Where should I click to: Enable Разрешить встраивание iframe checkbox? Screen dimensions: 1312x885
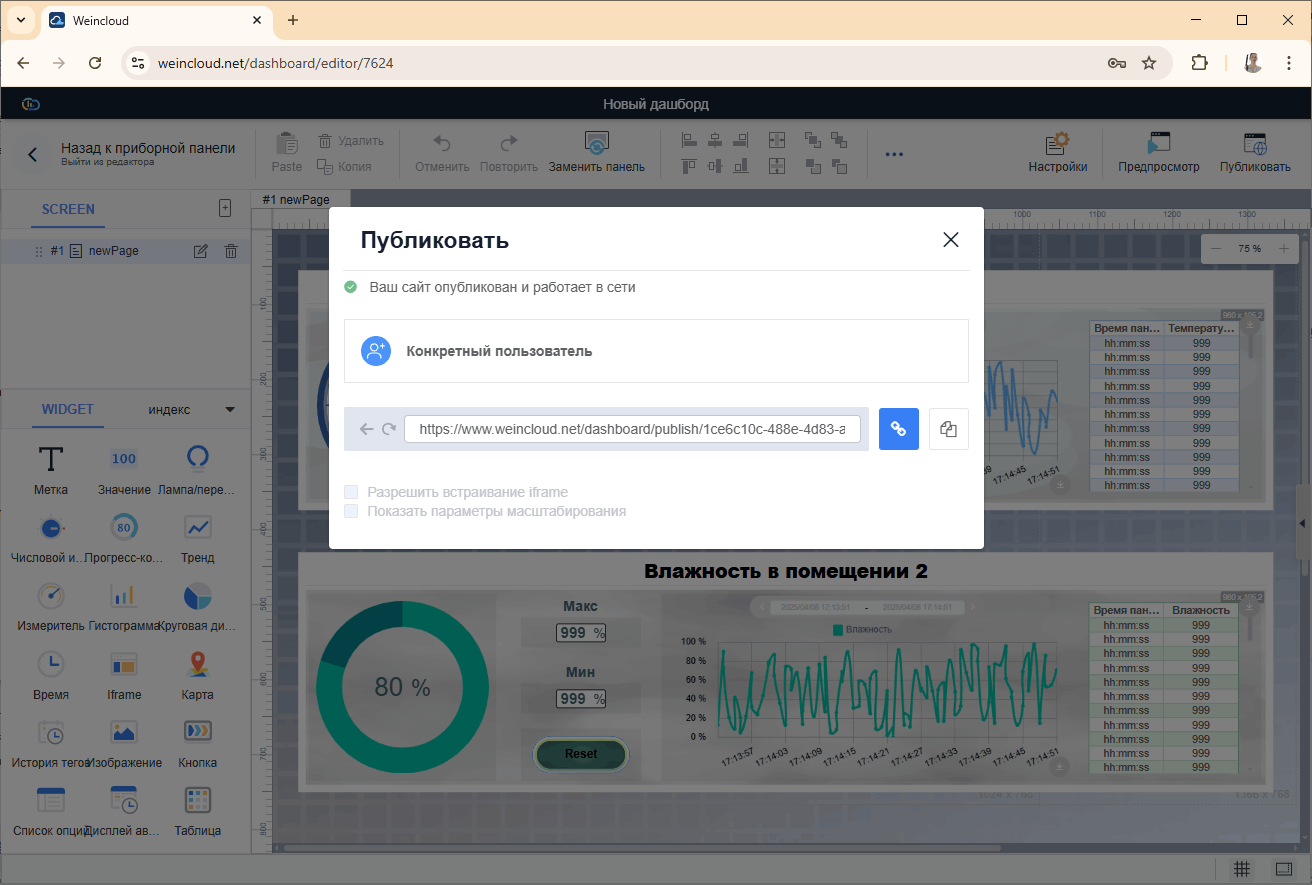351,492
